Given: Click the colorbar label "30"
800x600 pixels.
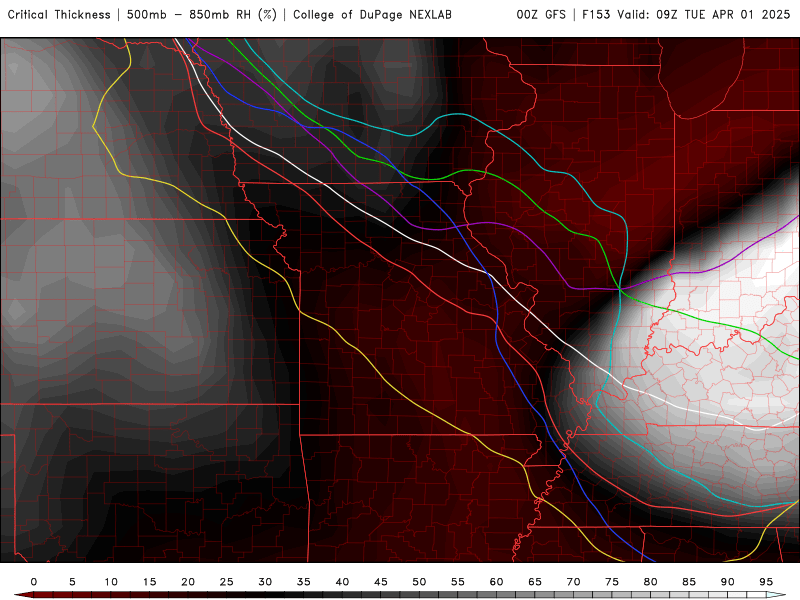Looking at the screenshot, I should [265, 582].
